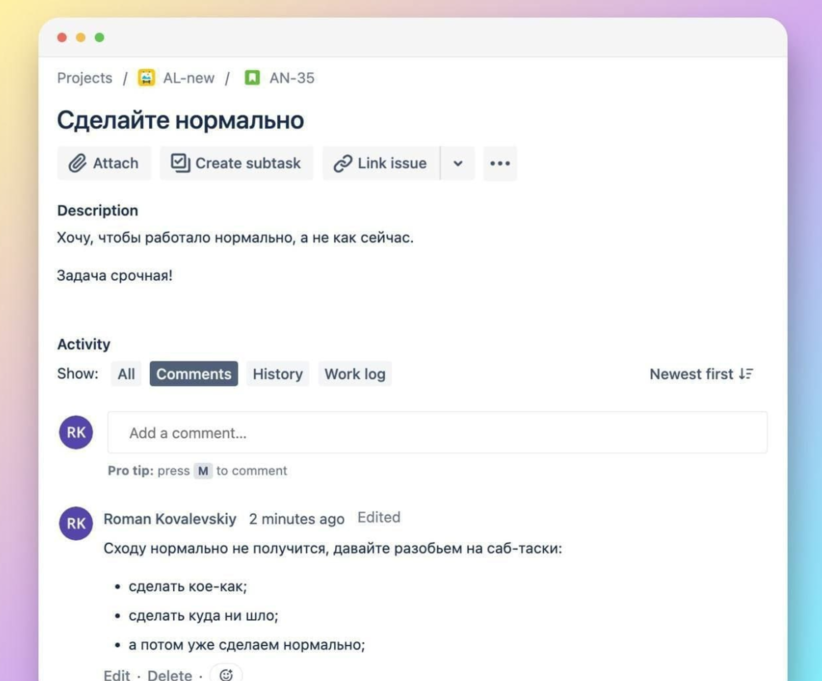Switch to the History activity filter
The height and width of the screenshot is (681, 822).
click(278, 374)
